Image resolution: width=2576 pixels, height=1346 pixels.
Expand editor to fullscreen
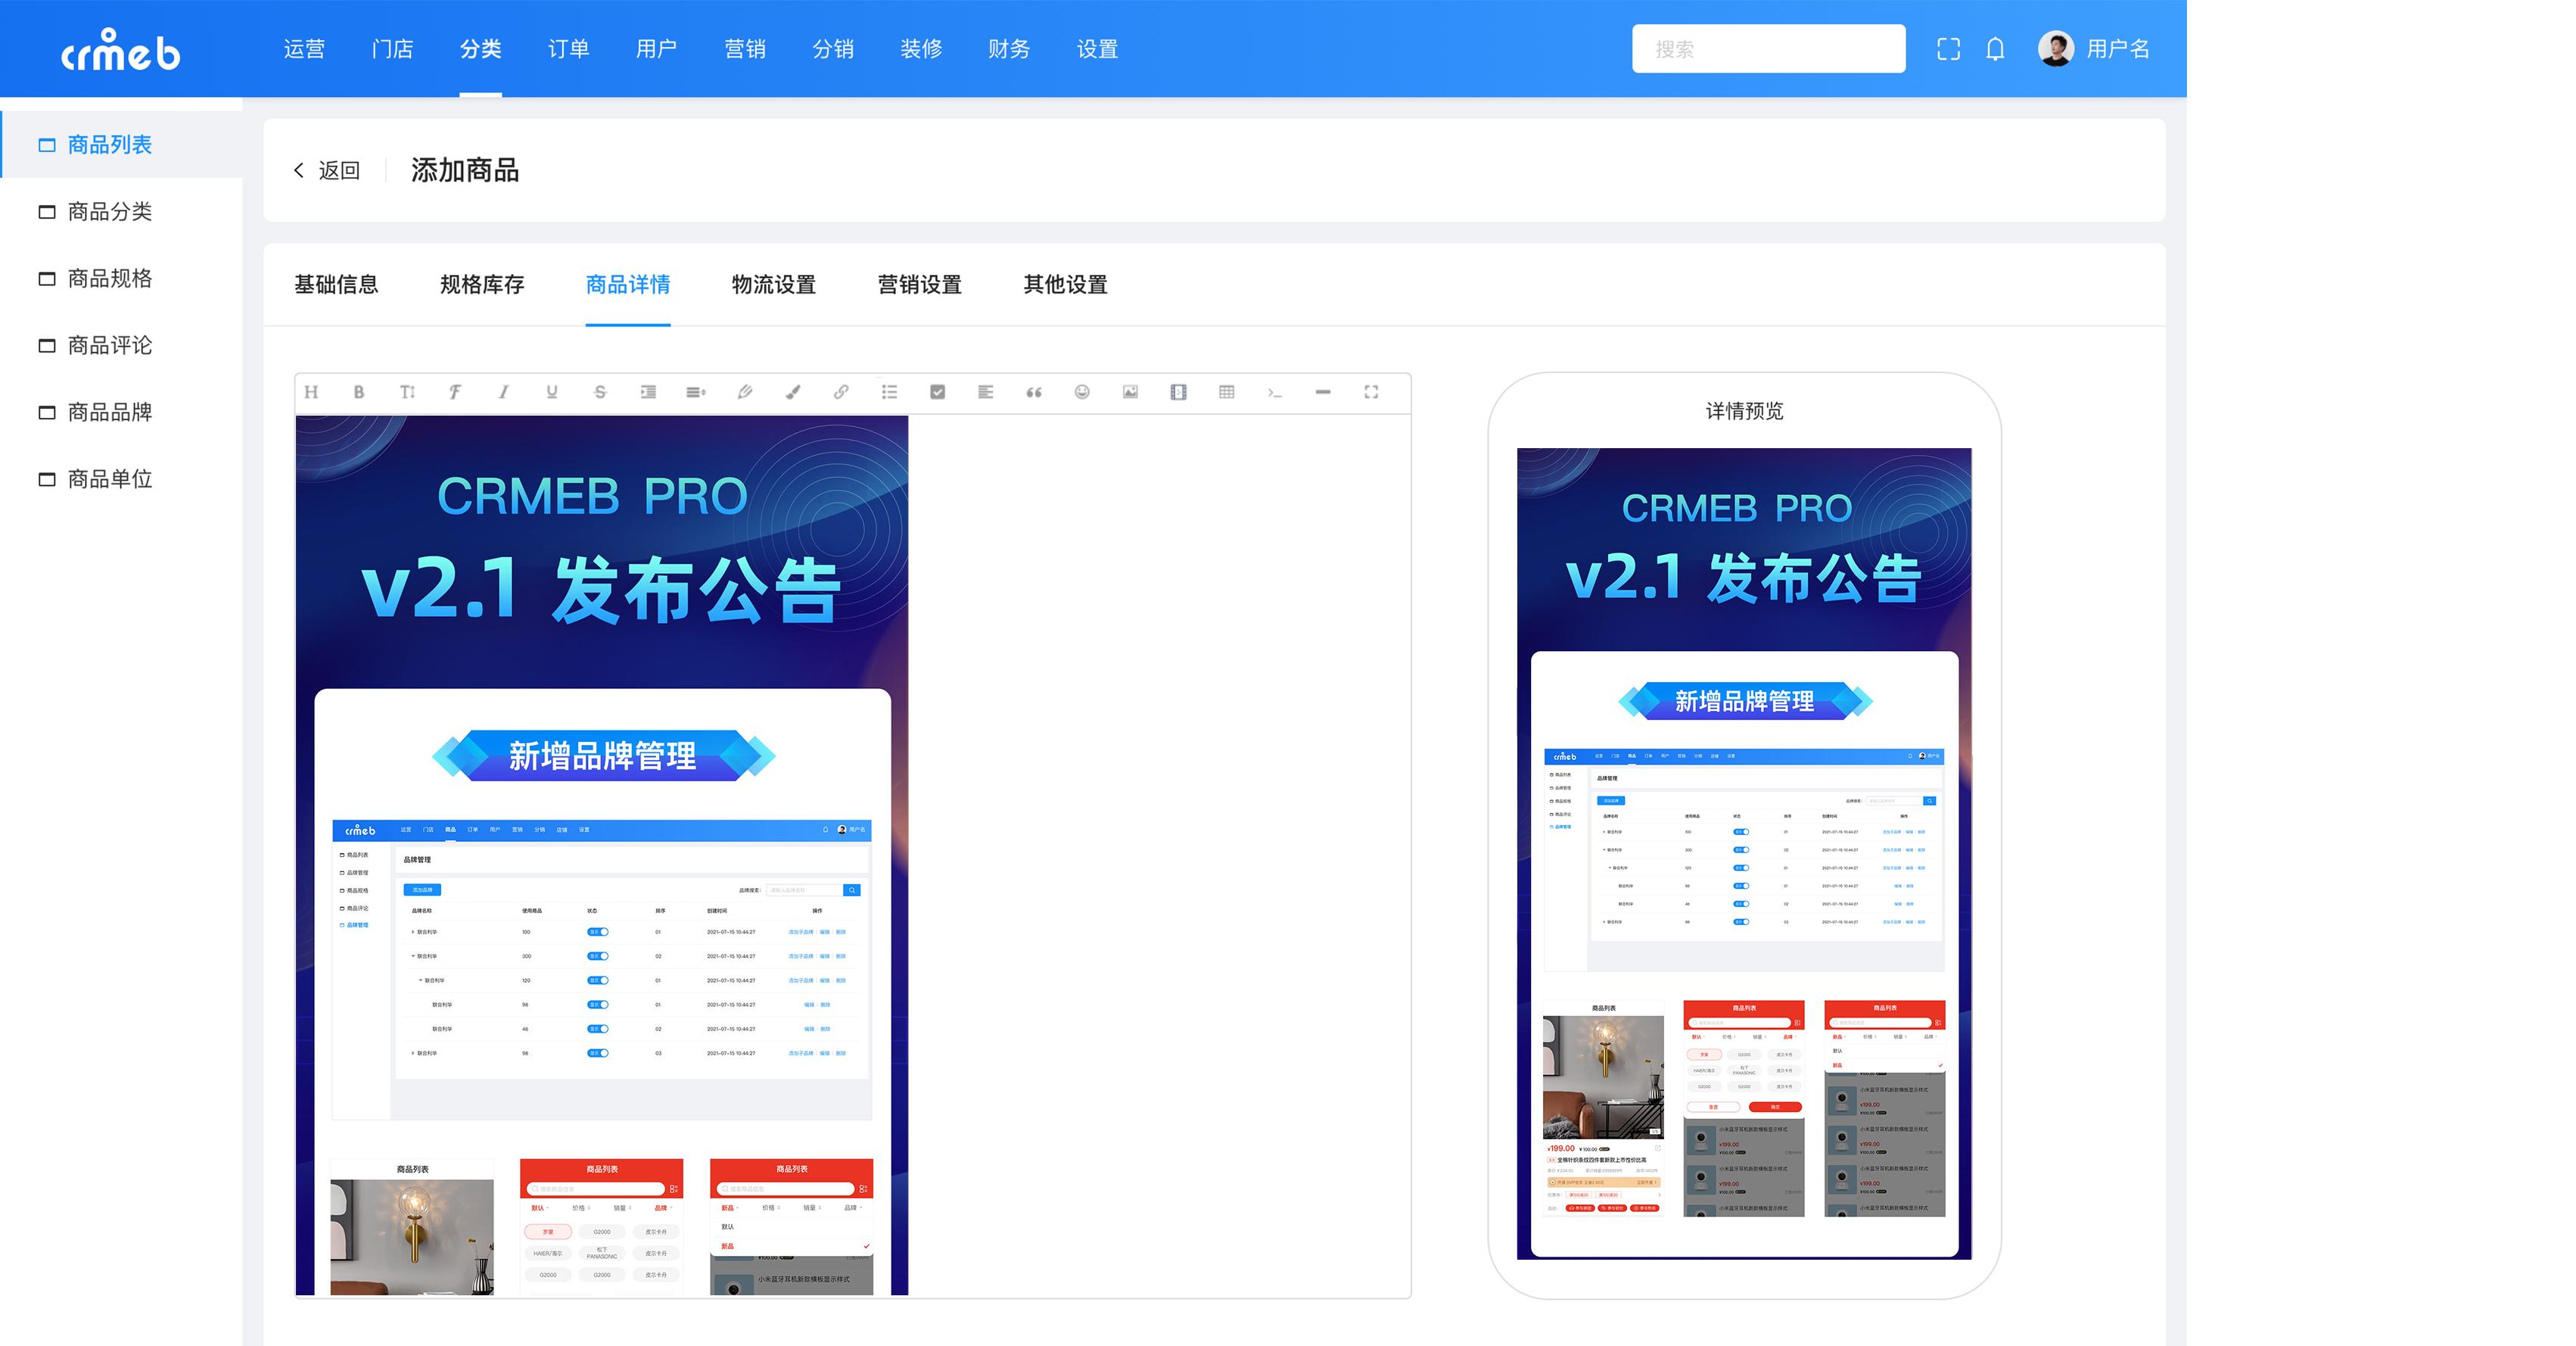(1371, 392)
